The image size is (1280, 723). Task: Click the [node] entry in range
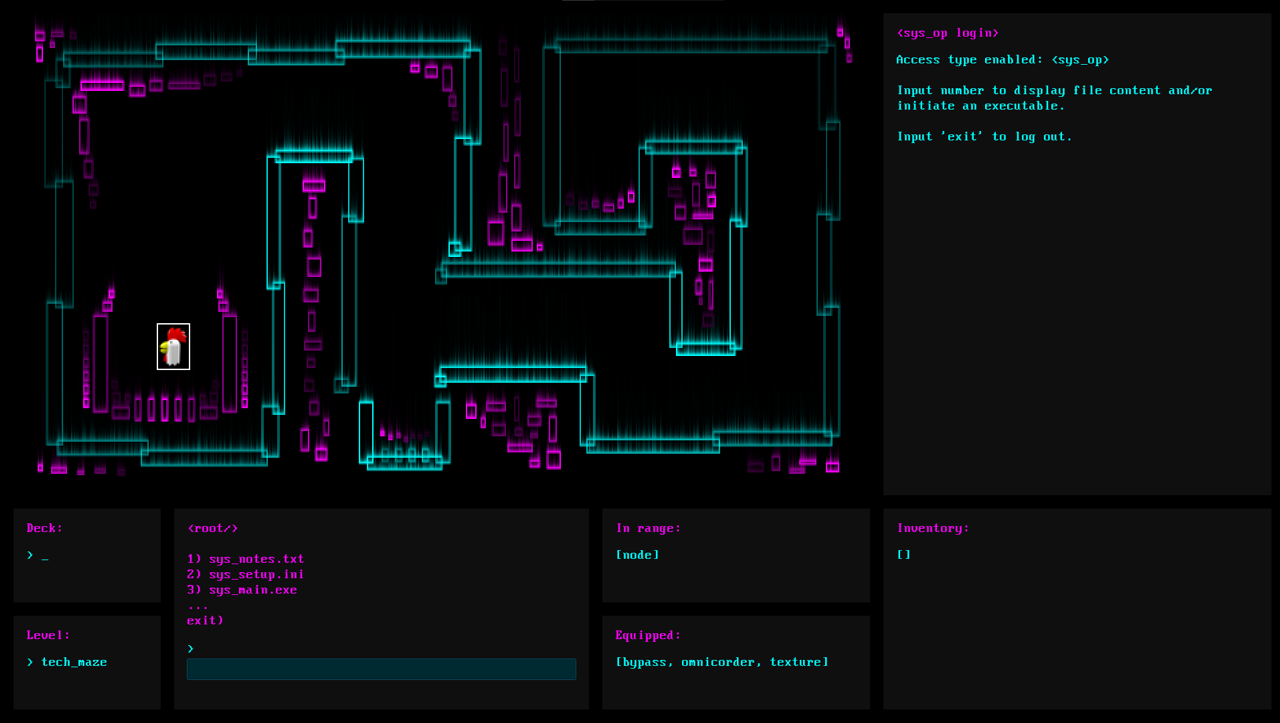click(638, 555)
